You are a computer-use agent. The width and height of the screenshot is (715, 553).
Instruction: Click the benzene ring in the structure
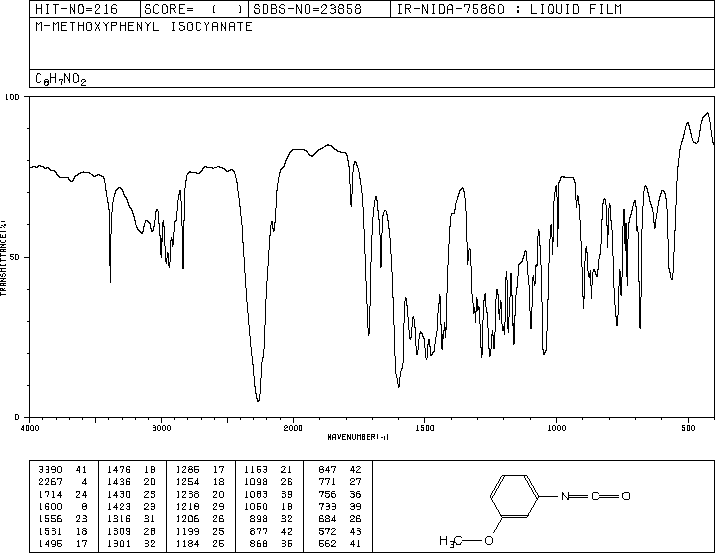click(x=515, y=496)
